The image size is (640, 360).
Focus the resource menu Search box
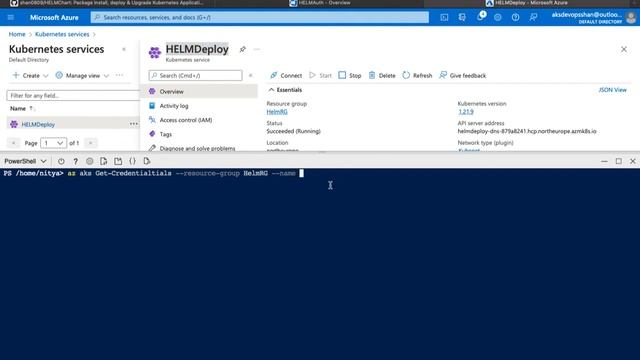pyautogui.click(x=196, y=76)
